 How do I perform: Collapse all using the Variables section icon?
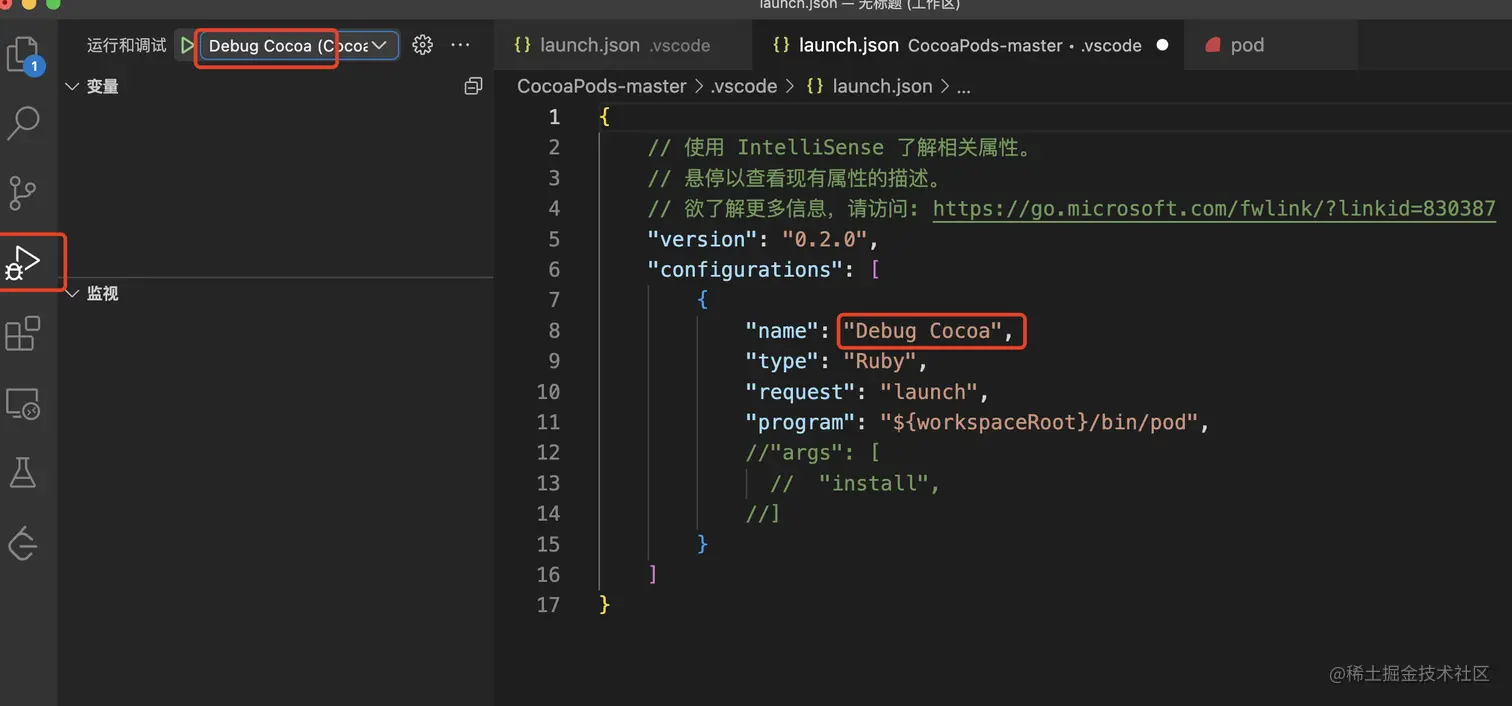[x=474, y=86]
